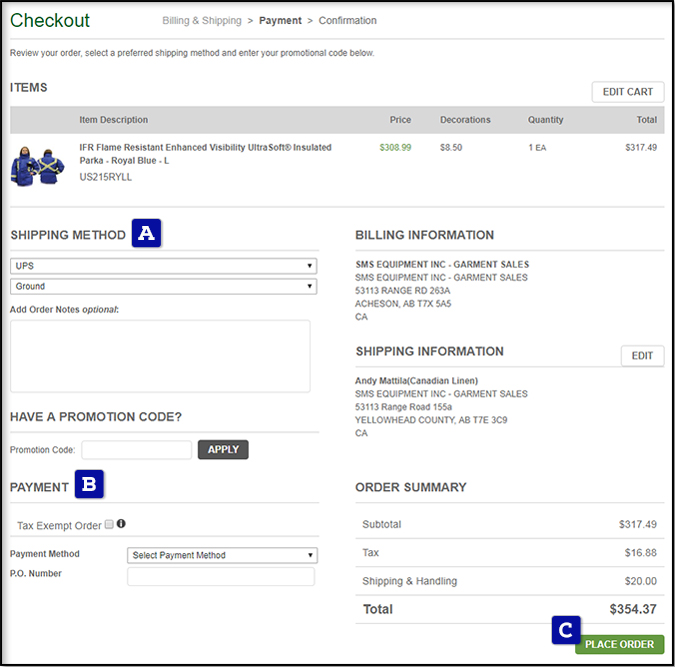The width and height of the screenshot is (675, 667).
Task: Click into the Promotion Code field
Action: 137,450
